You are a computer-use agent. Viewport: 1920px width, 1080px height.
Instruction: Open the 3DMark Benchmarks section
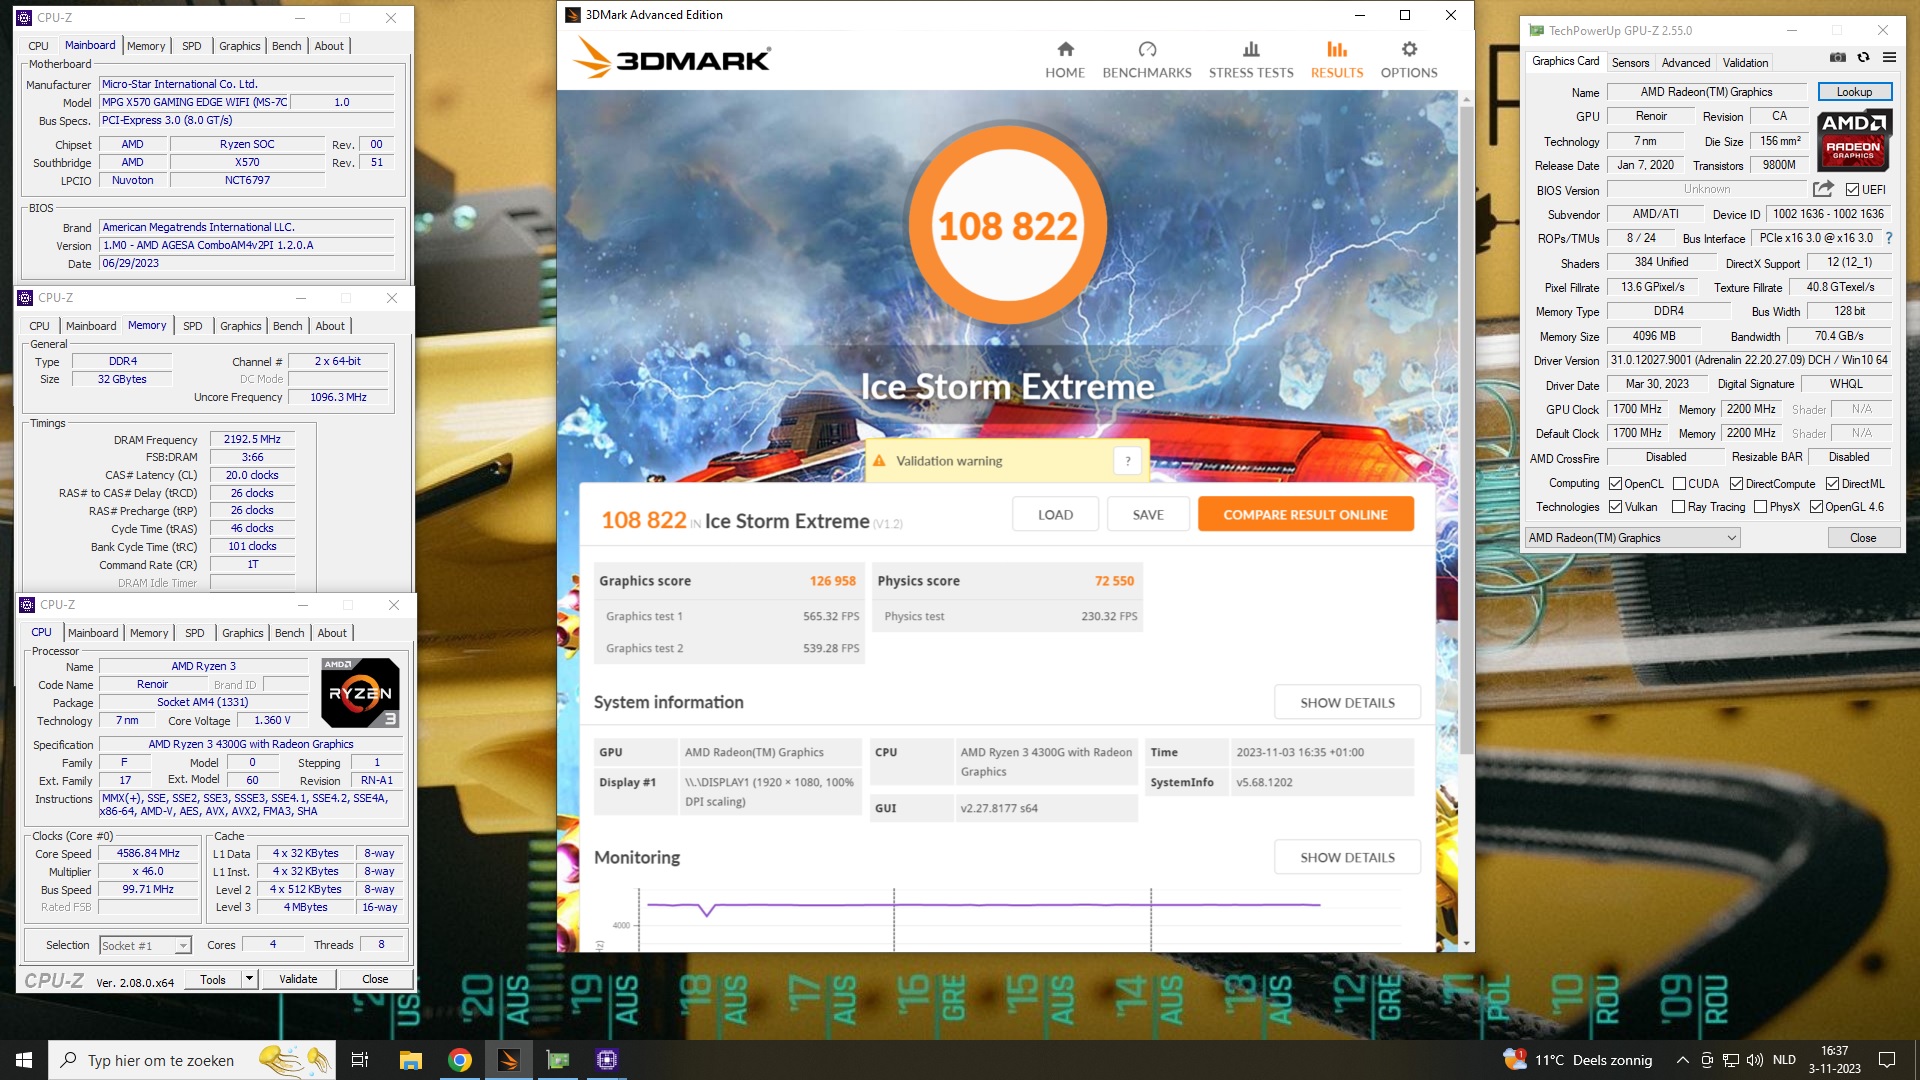pos(1147,60)
